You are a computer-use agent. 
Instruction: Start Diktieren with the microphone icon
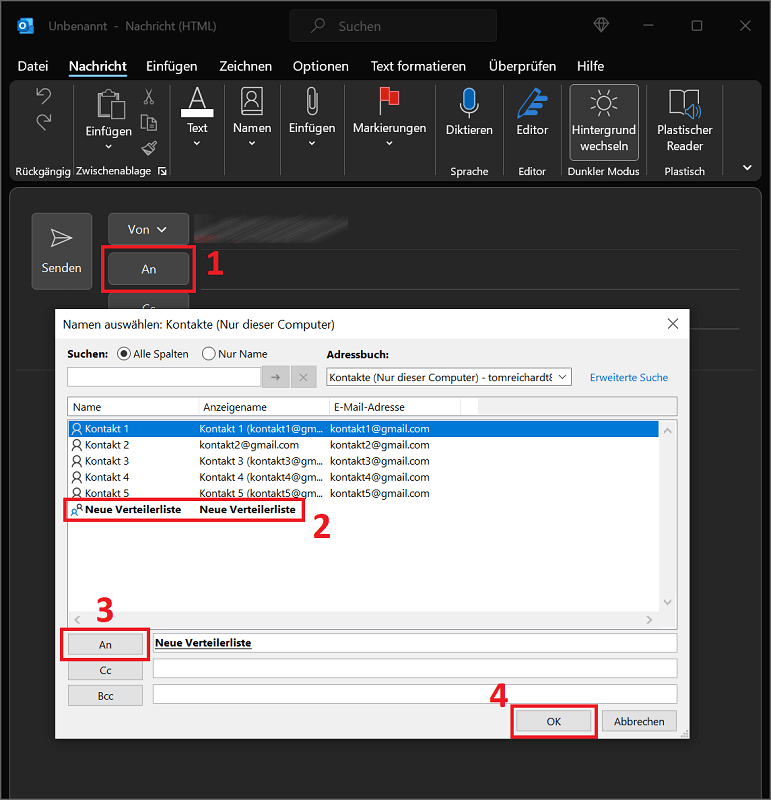[x=468, y=102]
